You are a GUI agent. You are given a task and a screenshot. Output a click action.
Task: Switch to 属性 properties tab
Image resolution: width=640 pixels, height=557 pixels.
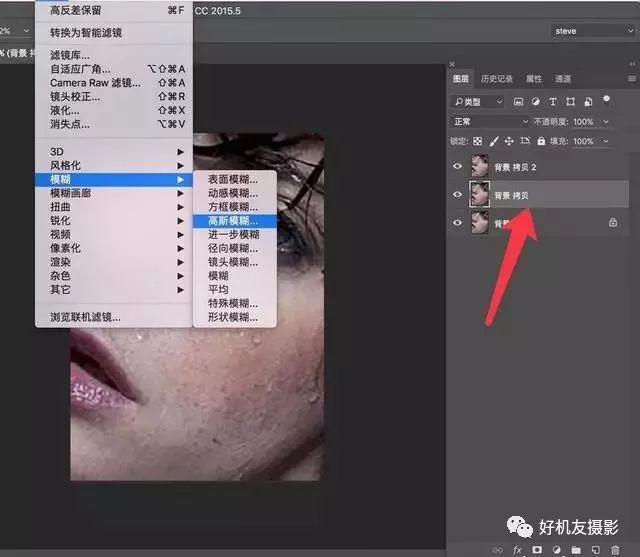pos(533,78)
